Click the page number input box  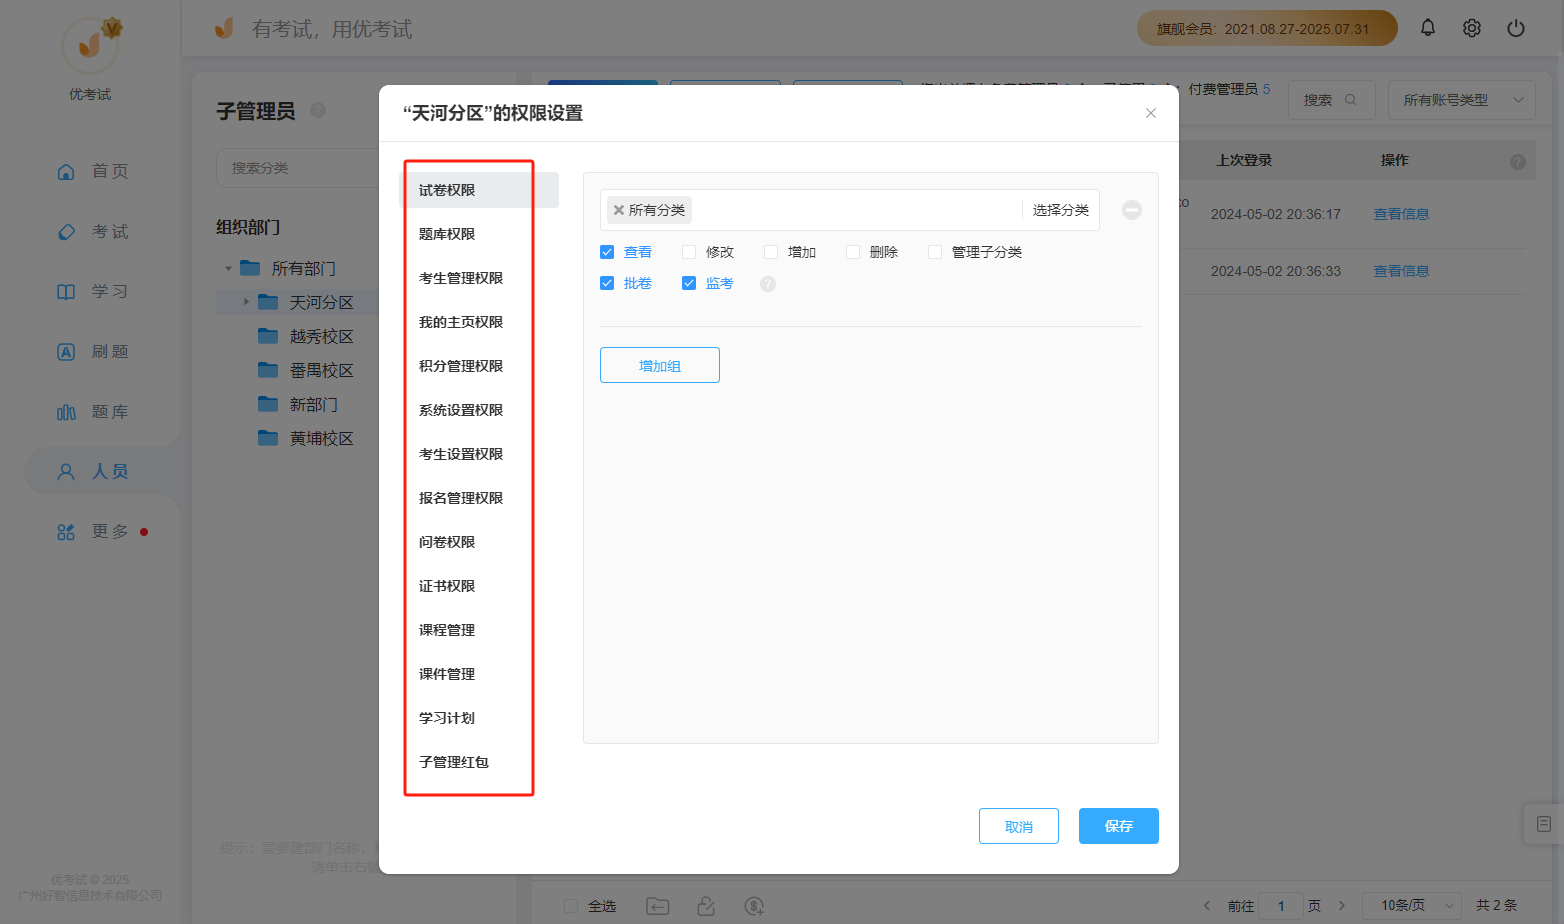[x=1281, y=906]
